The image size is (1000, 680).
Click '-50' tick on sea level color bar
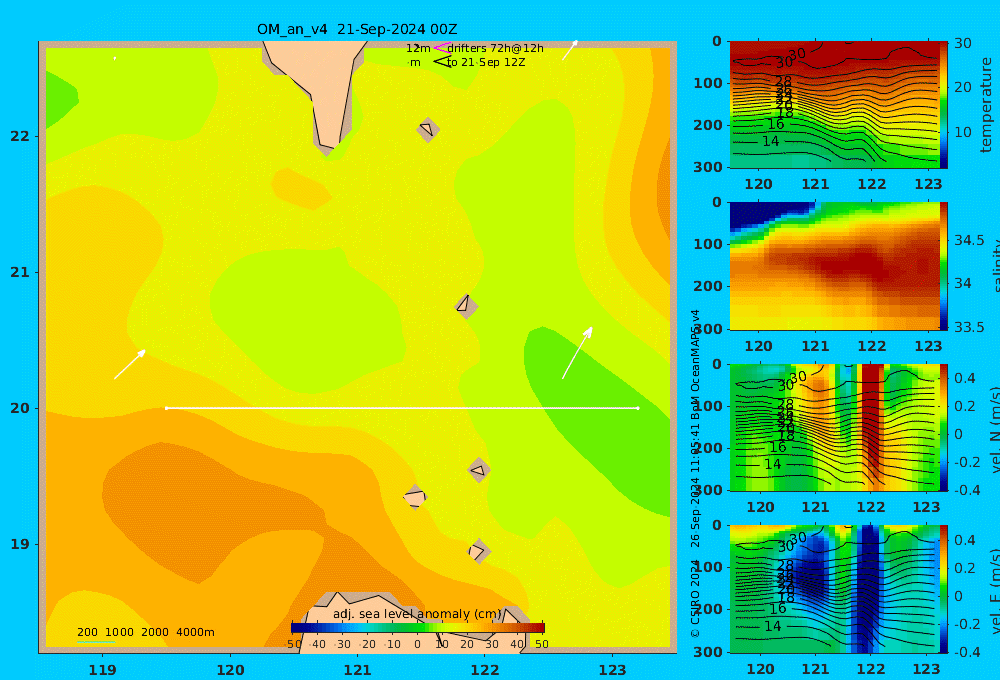(x=293, y=644)
